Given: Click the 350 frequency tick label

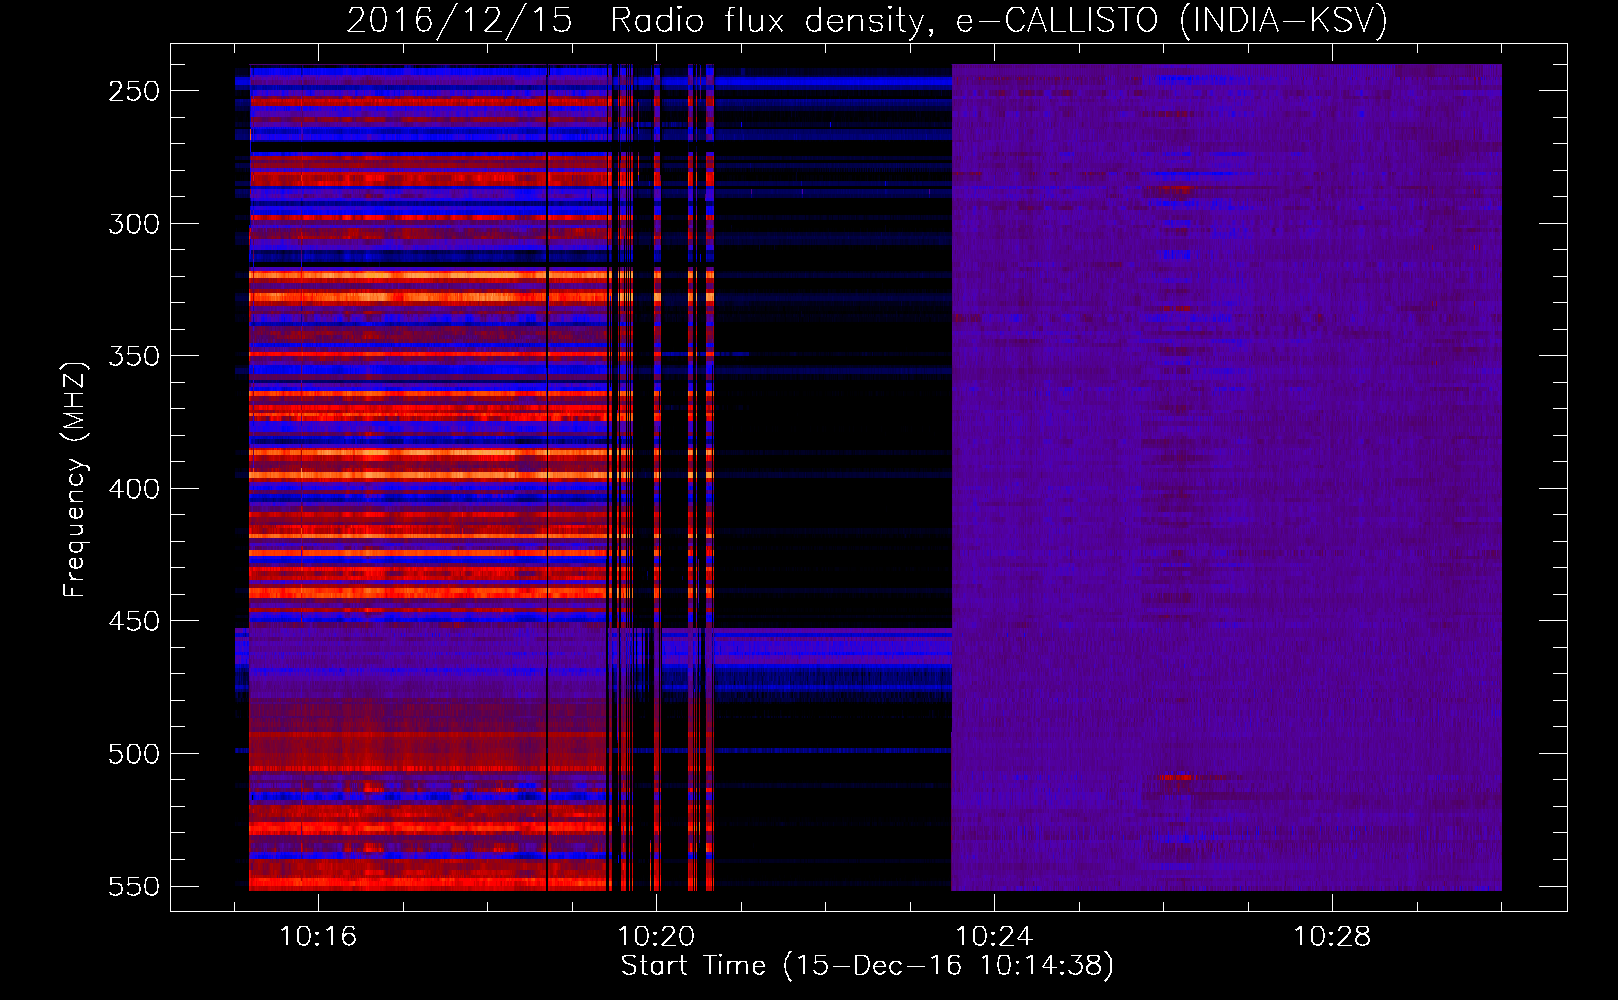Looking at the screenshot, I should (x=134, y=356).
